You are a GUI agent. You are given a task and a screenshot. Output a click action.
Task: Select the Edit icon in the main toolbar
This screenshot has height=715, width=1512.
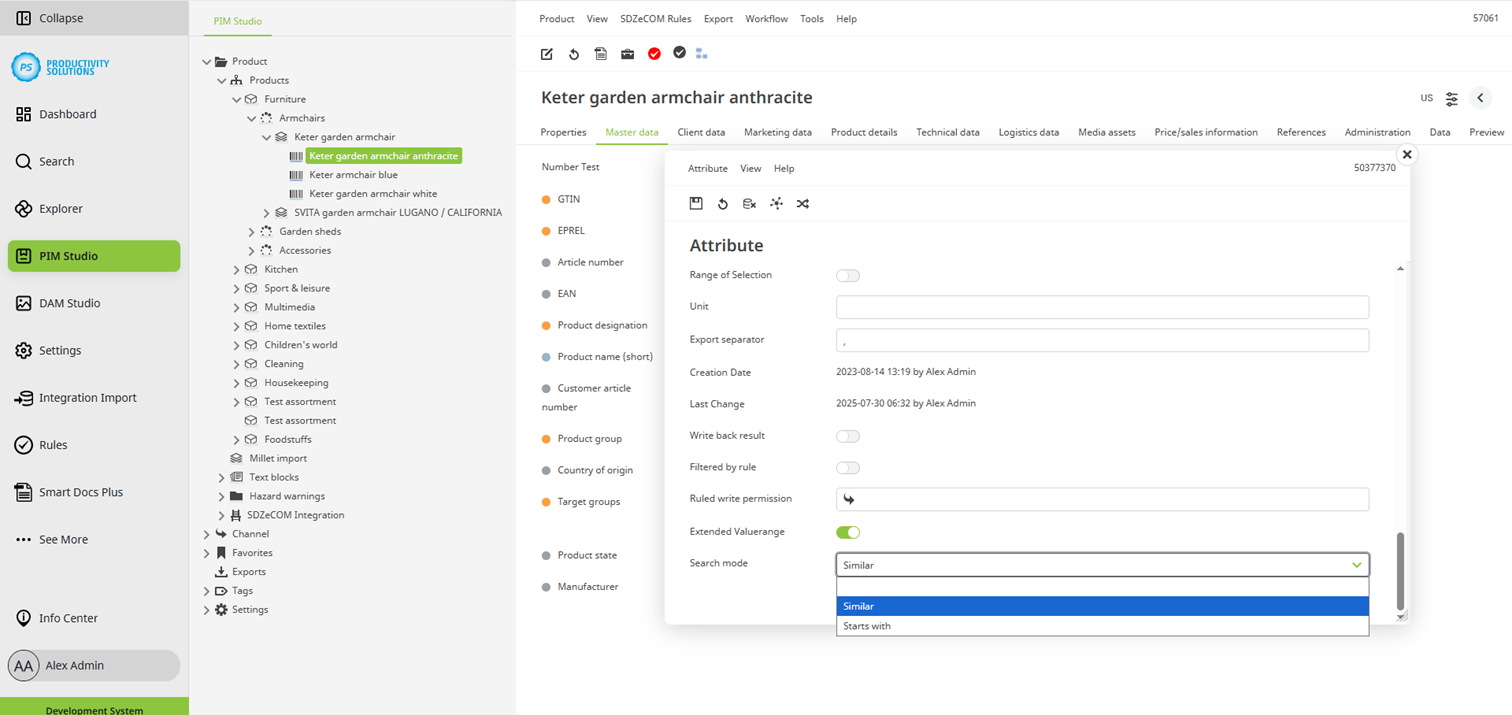coord(546,54)
